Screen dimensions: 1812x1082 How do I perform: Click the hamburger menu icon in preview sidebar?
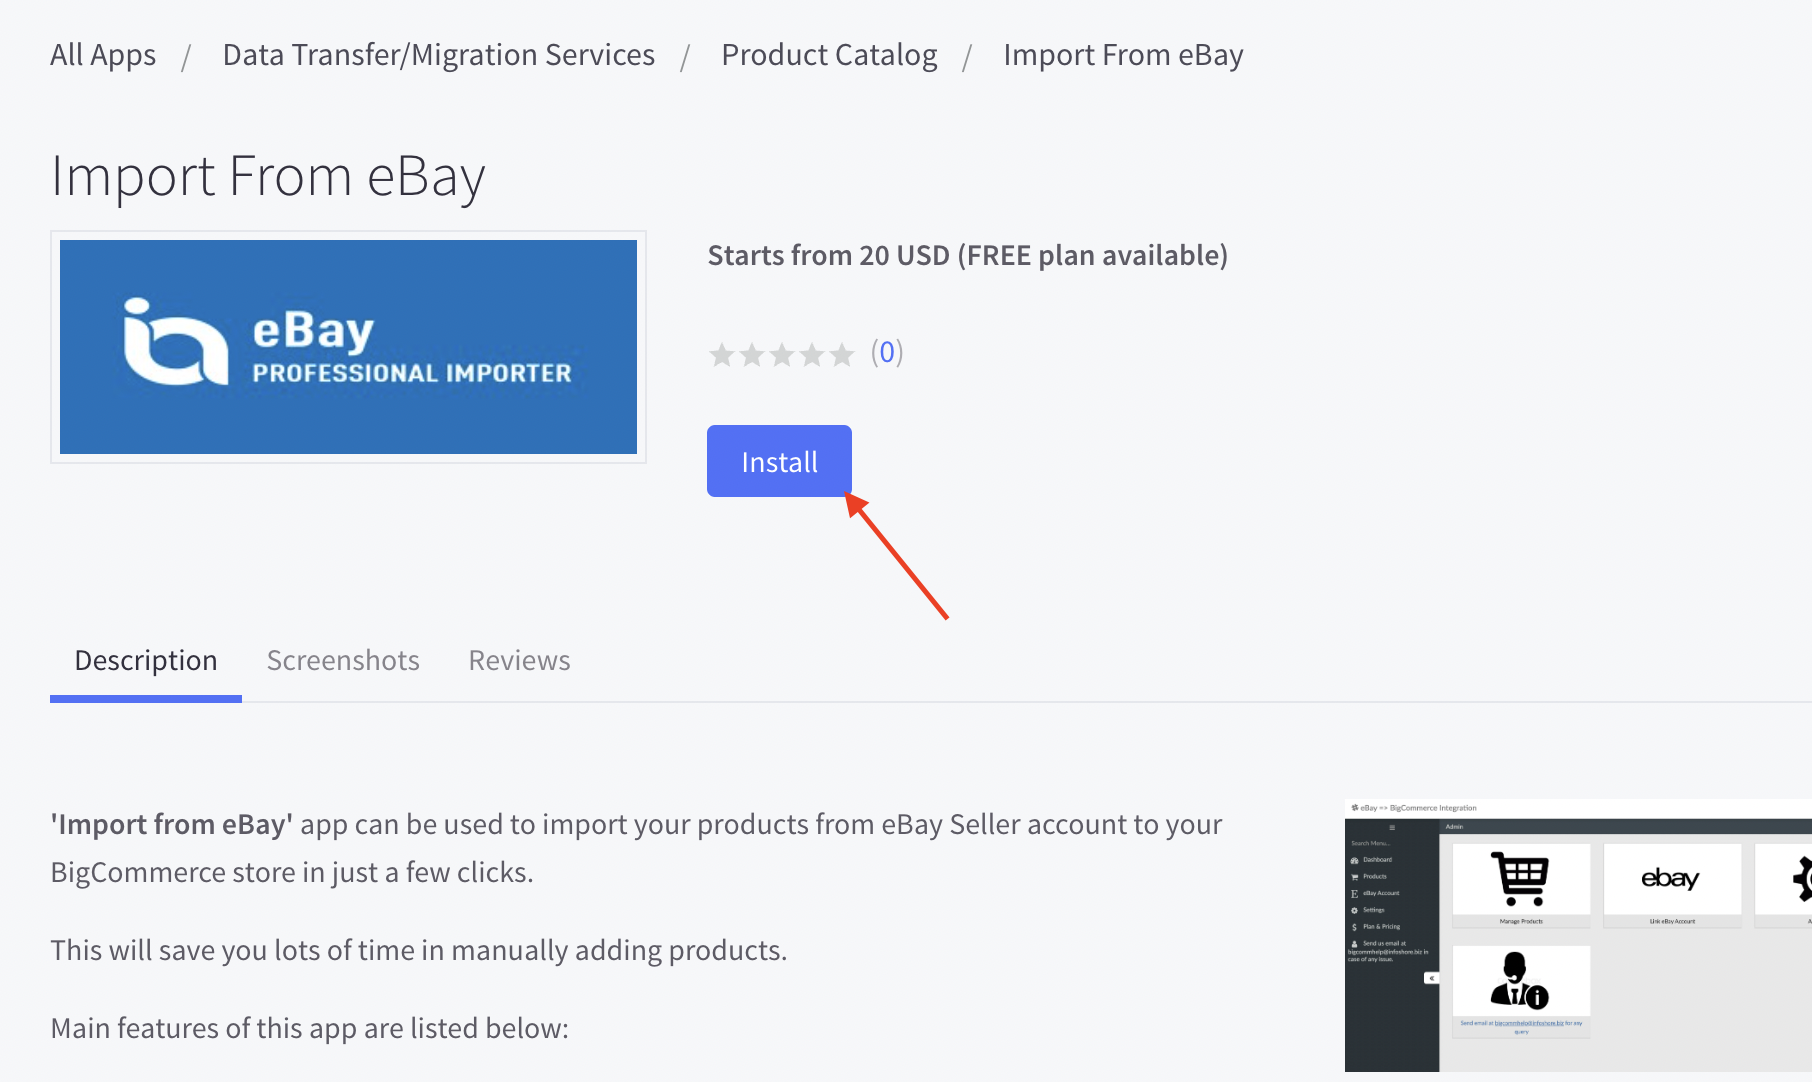point(1392,828)
